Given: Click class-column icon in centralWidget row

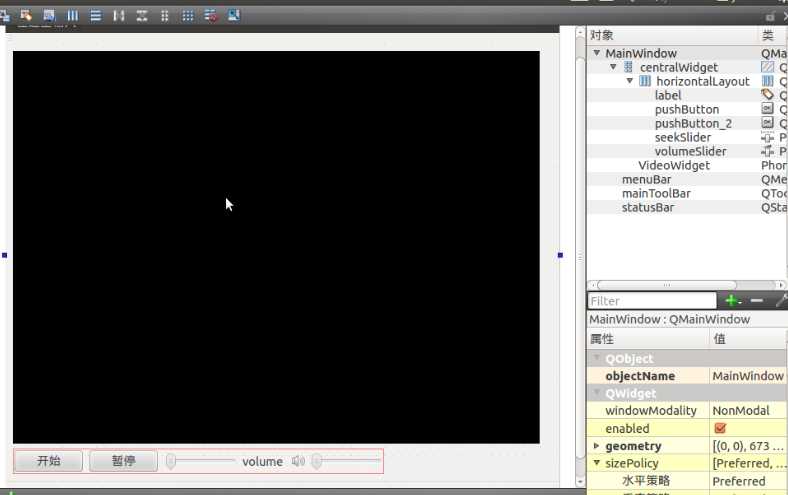Looking at the screenshot, I should (767, 67).
